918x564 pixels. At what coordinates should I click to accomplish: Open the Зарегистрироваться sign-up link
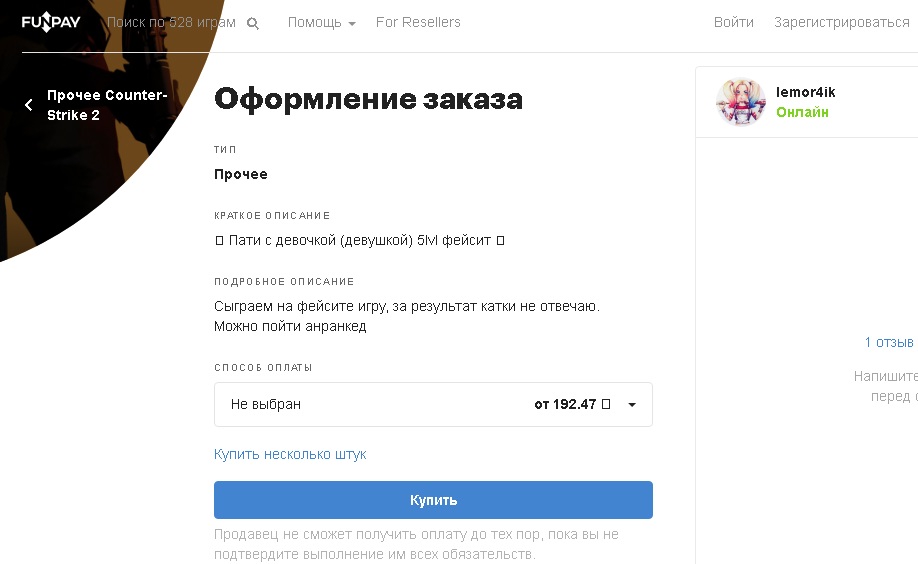[841, 23]
